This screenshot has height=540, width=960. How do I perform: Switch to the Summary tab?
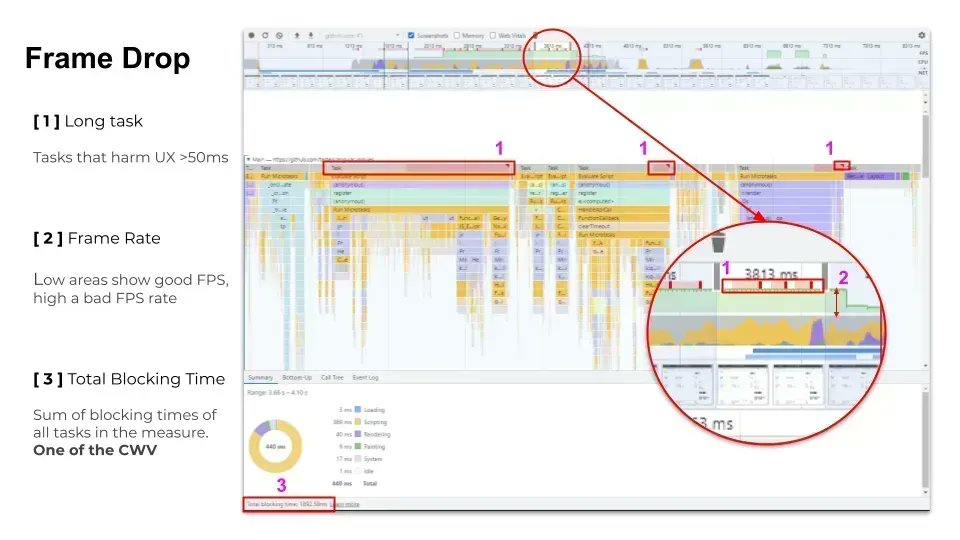point(260,378)
